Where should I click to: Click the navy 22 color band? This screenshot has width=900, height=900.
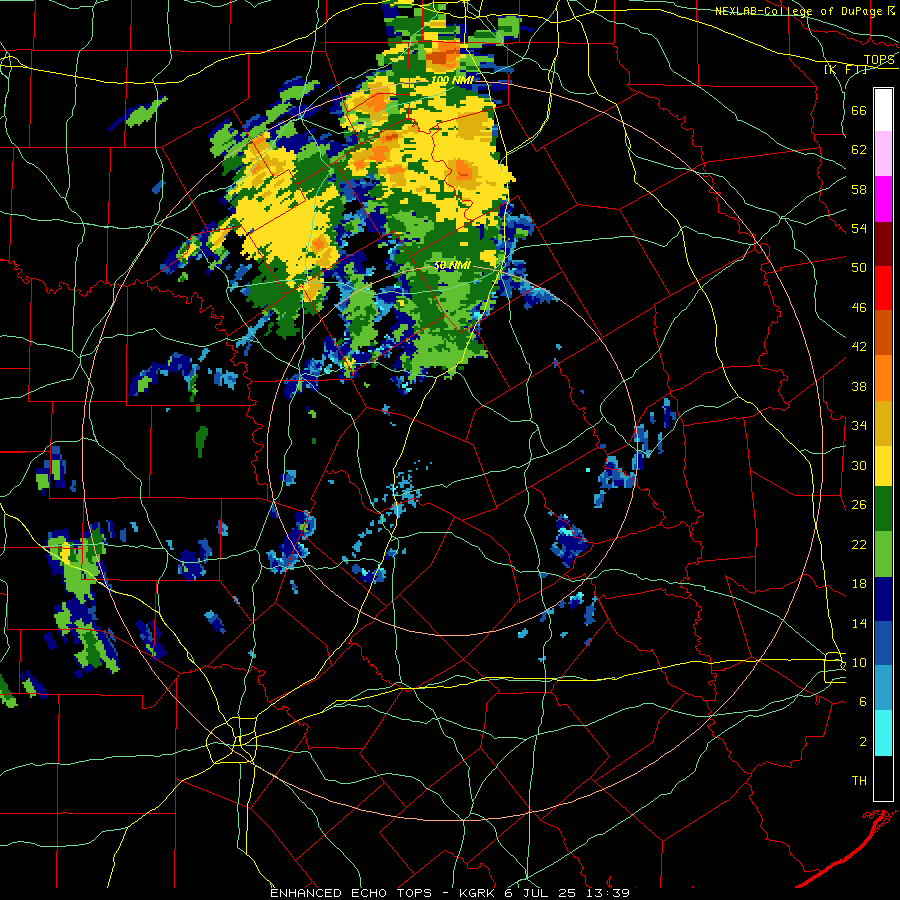point(883,599)
